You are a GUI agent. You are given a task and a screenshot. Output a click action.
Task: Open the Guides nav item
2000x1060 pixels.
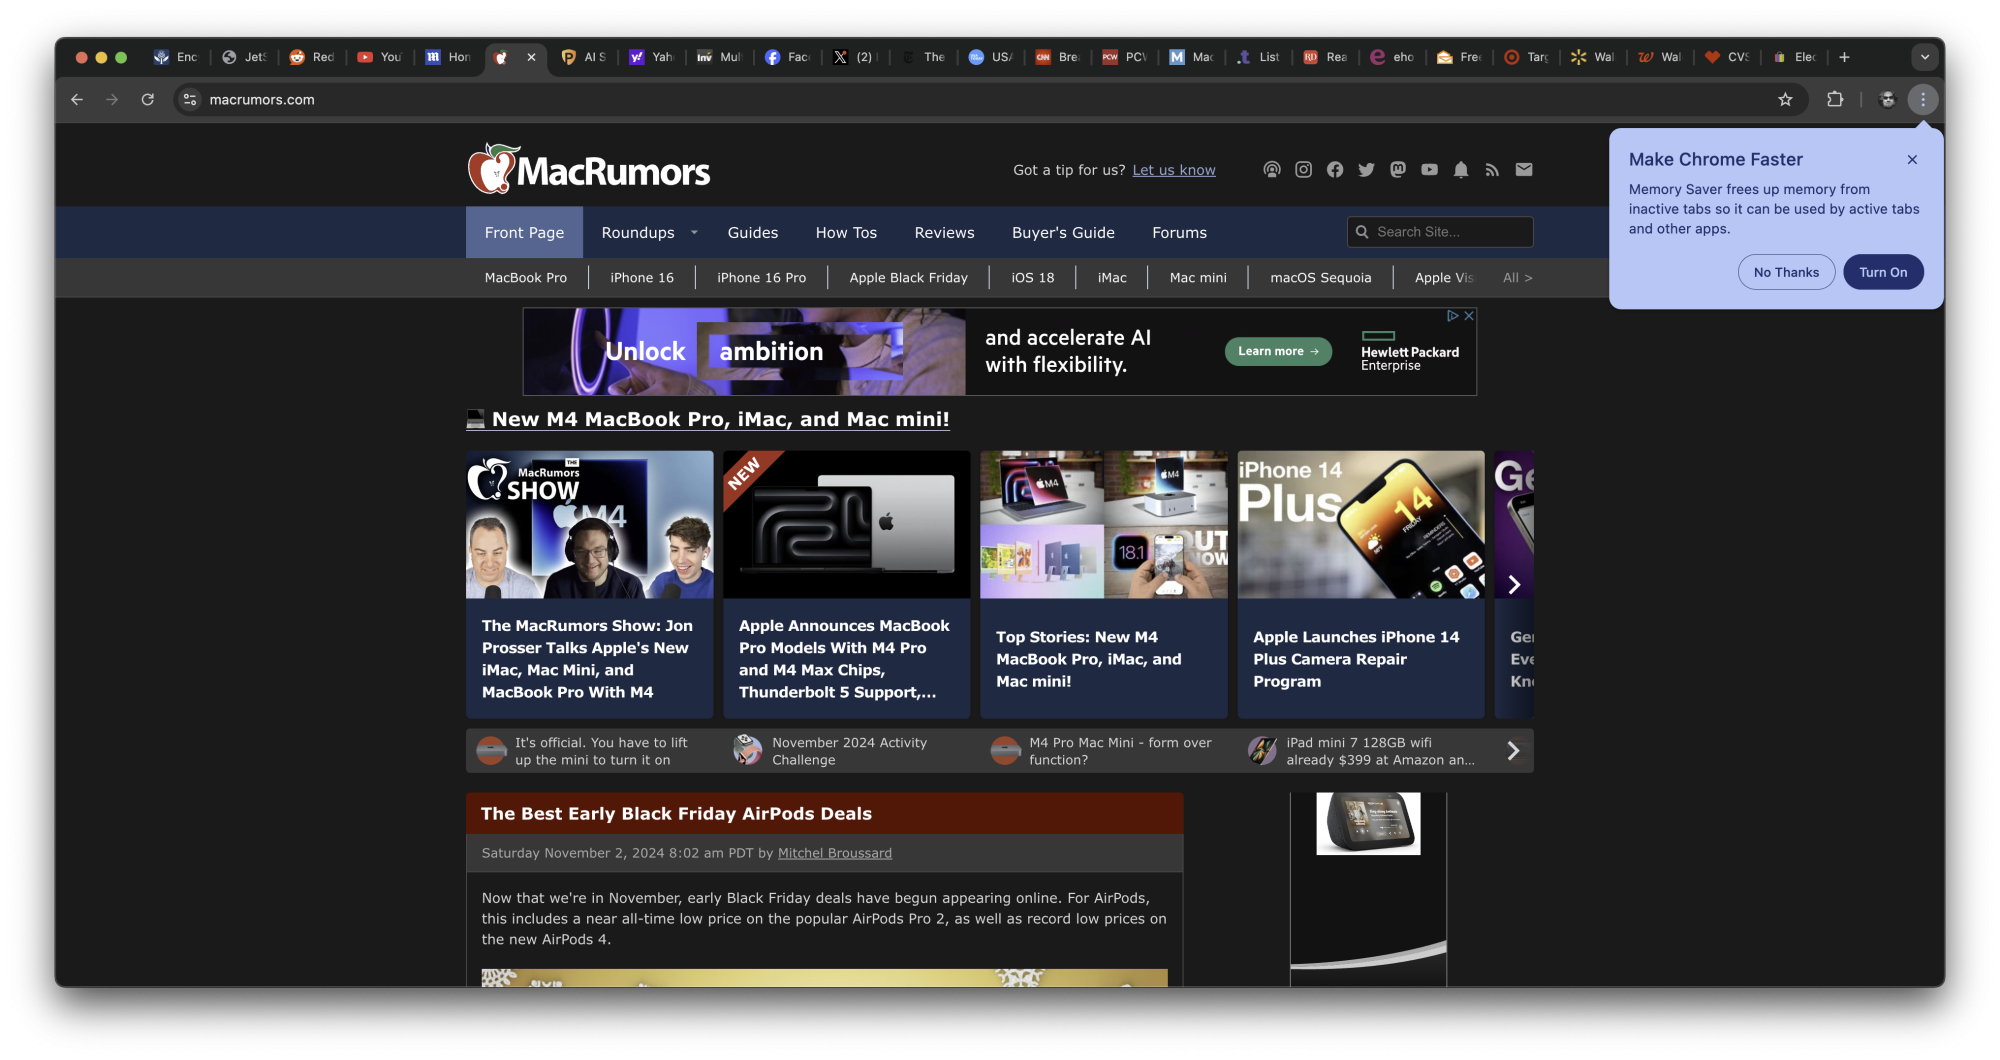point(753,232)
